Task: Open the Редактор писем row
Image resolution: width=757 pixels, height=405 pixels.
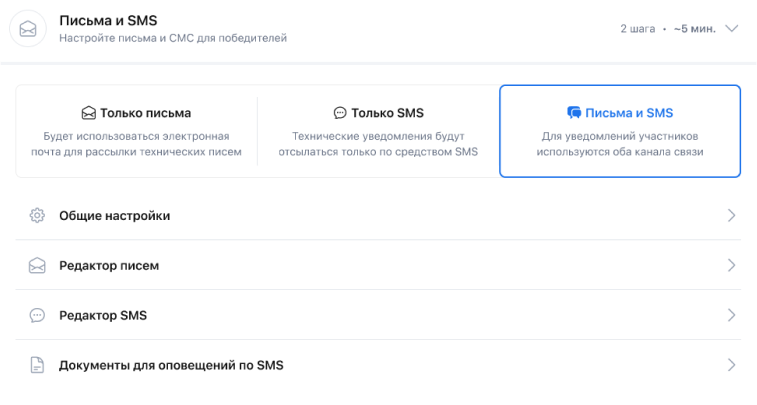Action: [378, 265]
